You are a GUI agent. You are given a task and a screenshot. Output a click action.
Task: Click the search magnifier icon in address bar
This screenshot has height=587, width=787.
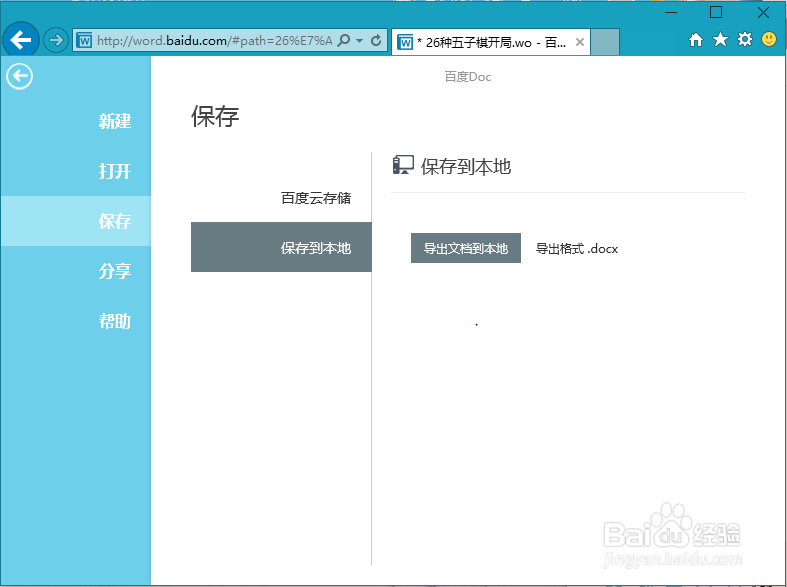coord(344,40)
